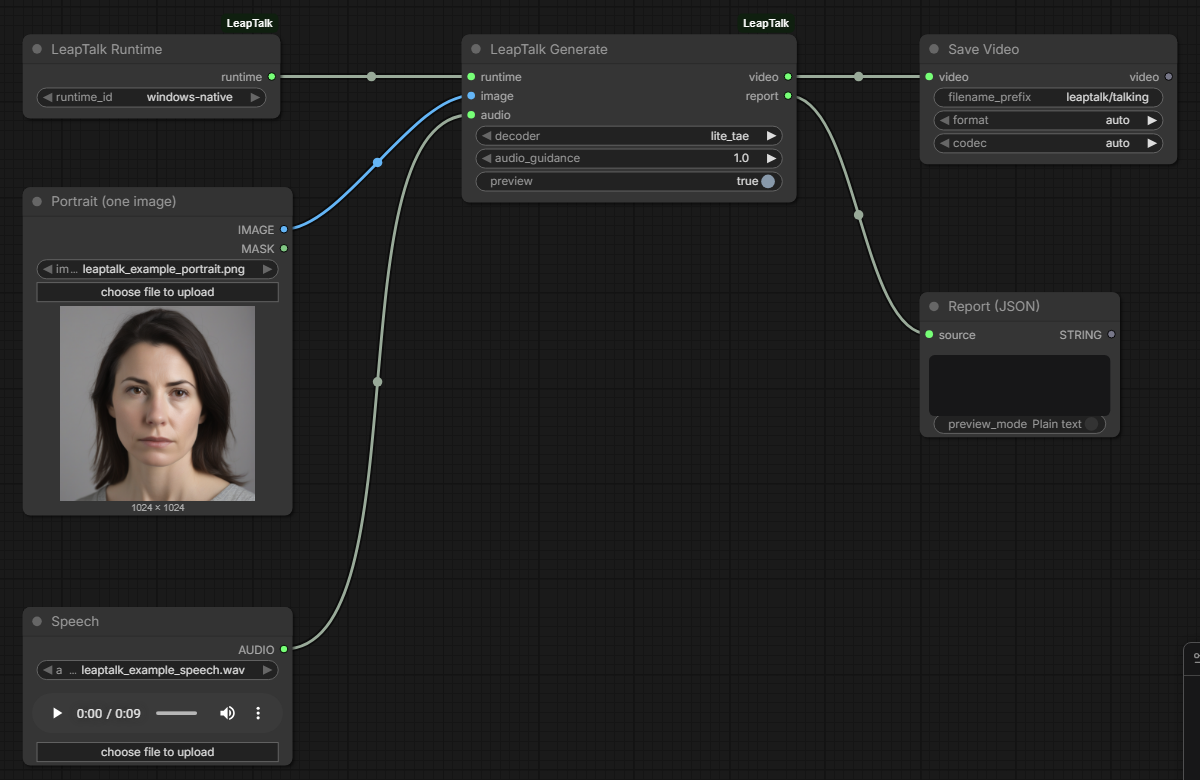This screenshot has width=1200, height=780.
Task: Open the audio player three-dot options
Action: [258, 713]
